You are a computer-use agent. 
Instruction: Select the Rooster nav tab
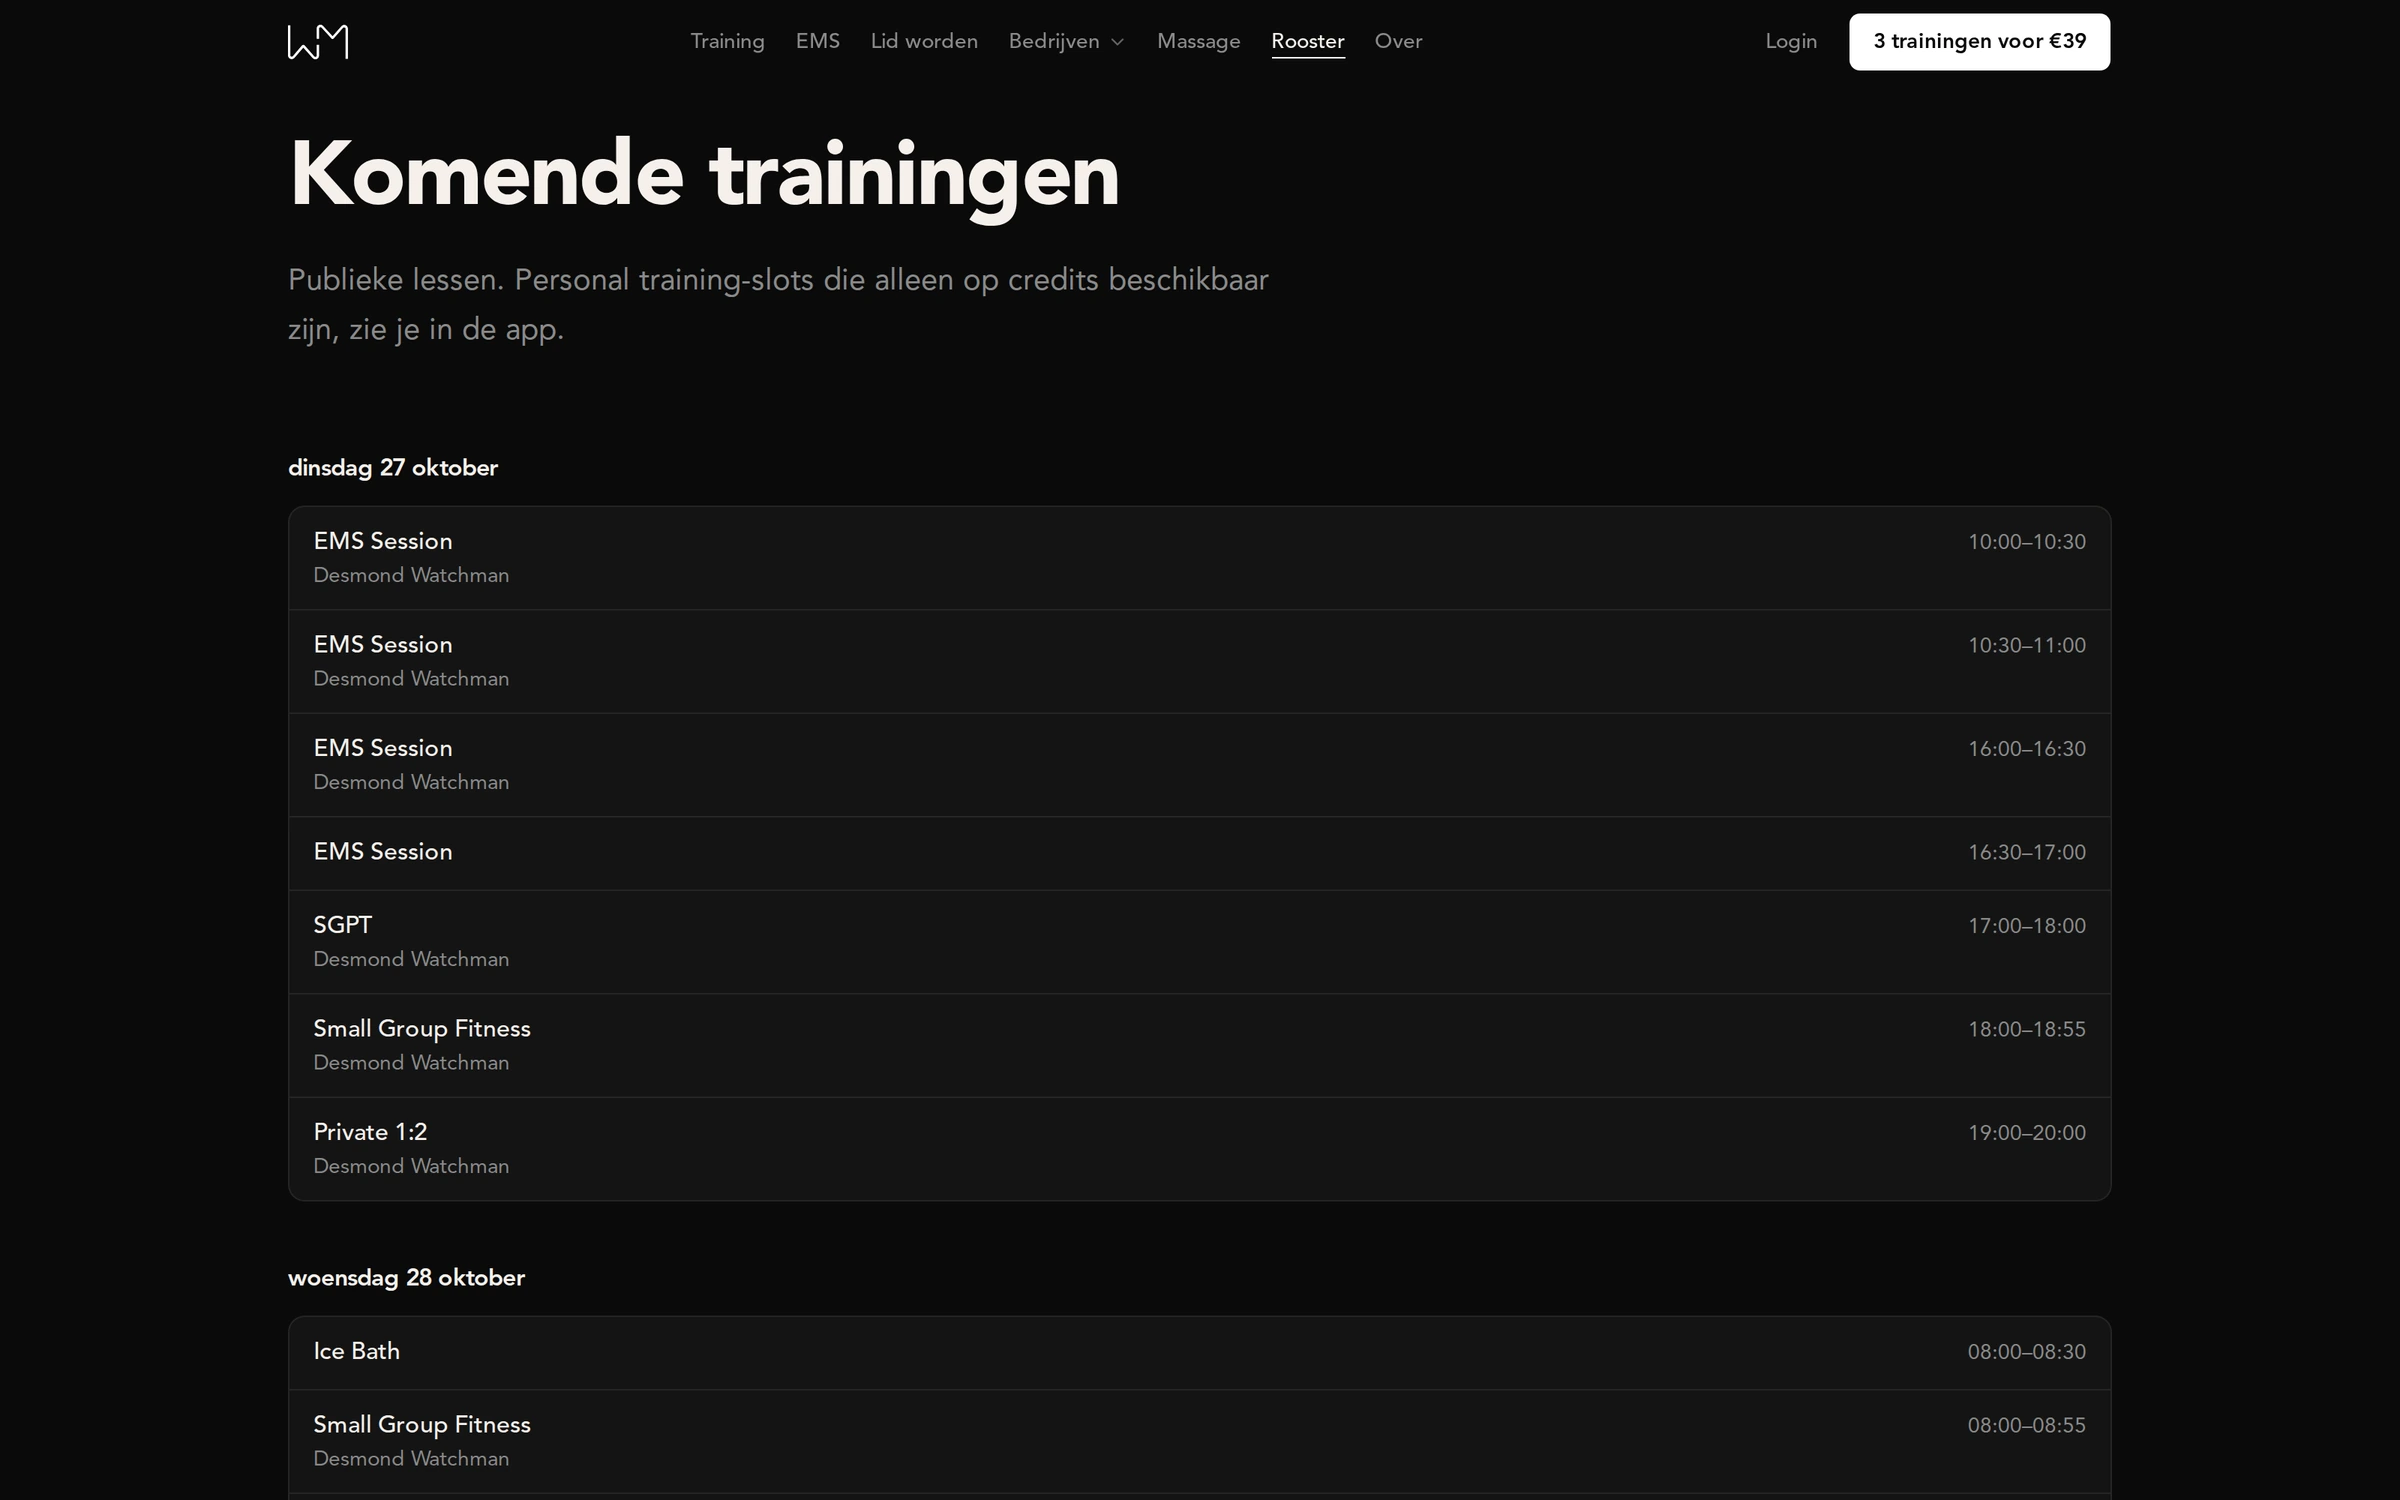[1307, 41]
